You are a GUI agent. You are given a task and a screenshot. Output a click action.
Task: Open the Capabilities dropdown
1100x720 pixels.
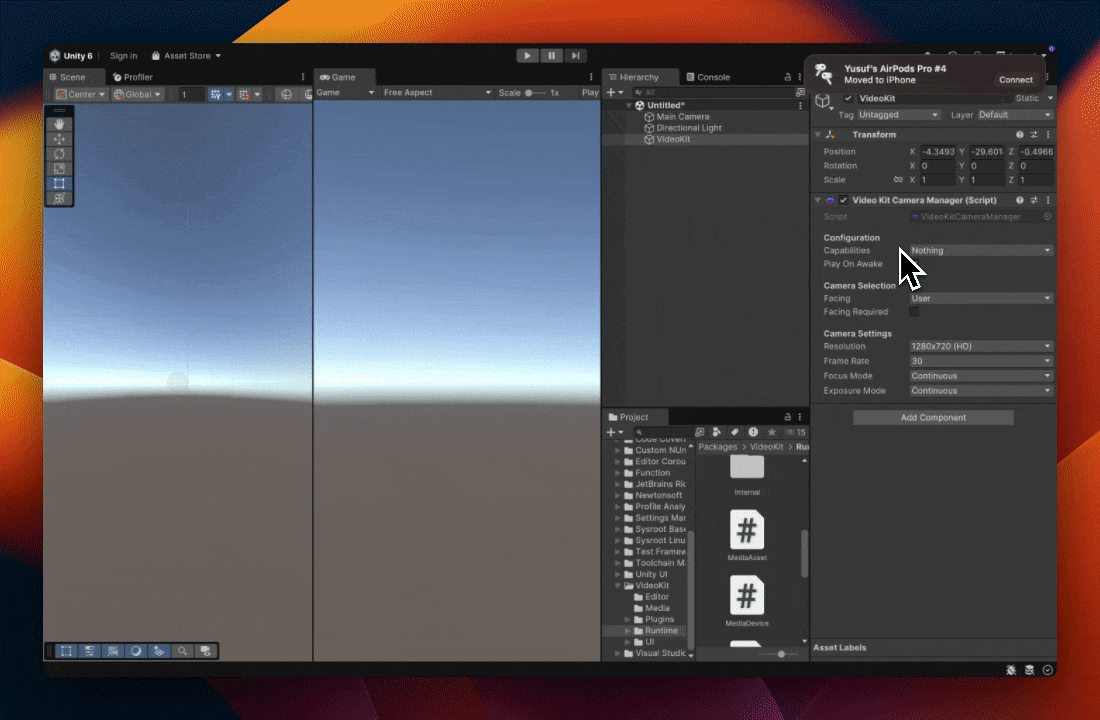pyautogui.click(x=980, y=251)
